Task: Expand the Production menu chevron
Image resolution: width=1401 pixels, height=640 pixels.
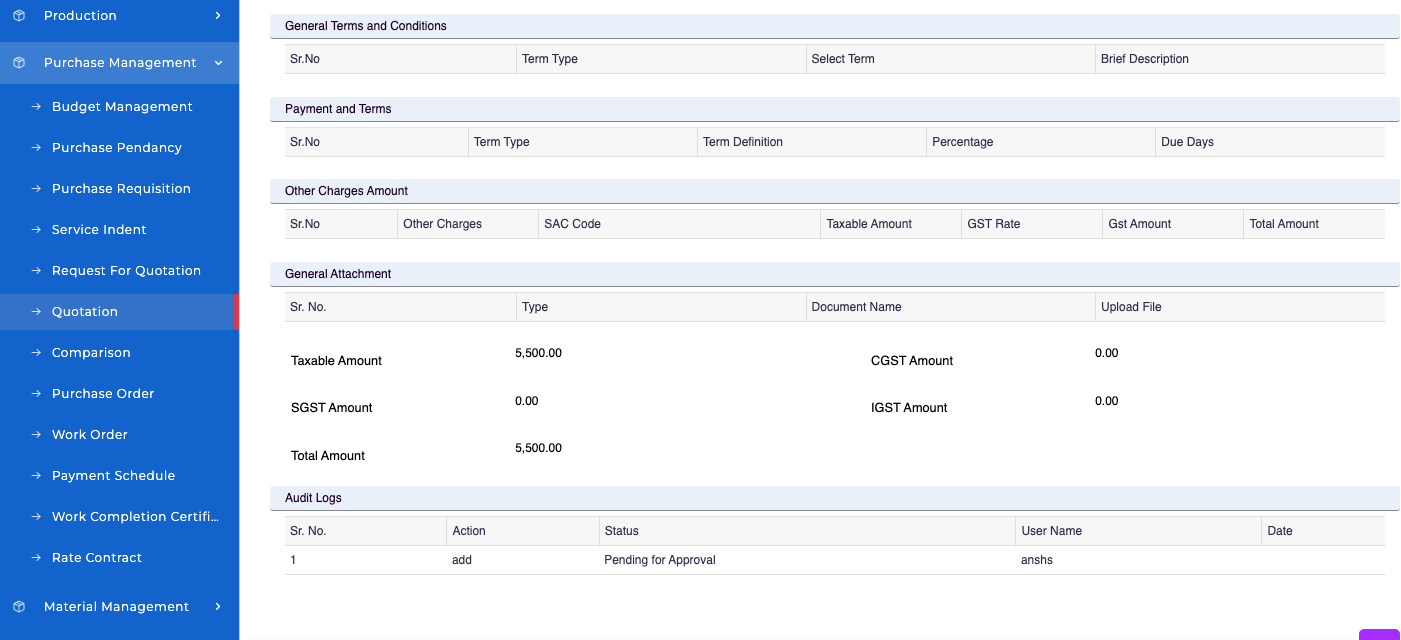Action: pyautogui.click(x=218, y=16)
